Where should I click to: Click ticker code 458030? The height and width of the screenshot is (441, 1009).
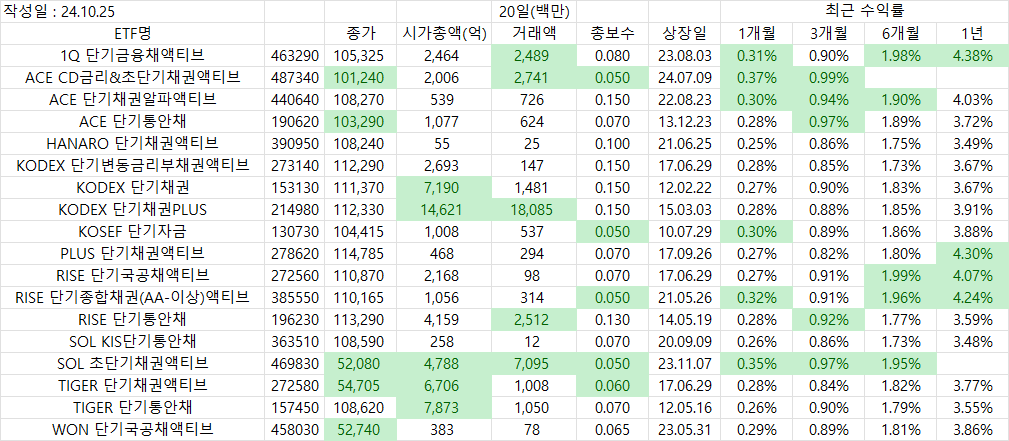point(294,429)
